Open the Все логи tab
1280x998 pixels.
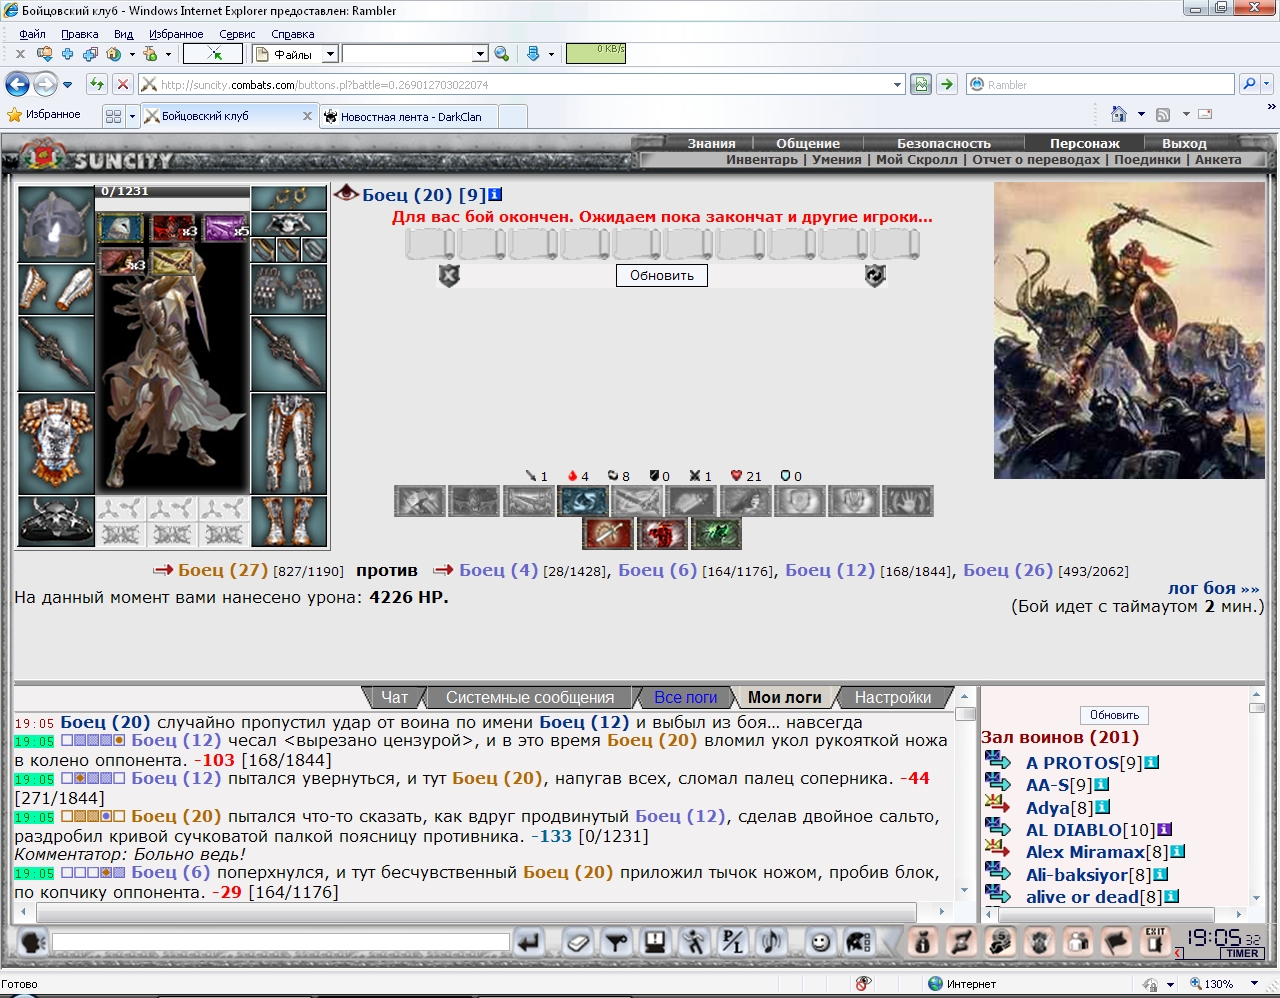pyautogui.click(x=686, y=697)
